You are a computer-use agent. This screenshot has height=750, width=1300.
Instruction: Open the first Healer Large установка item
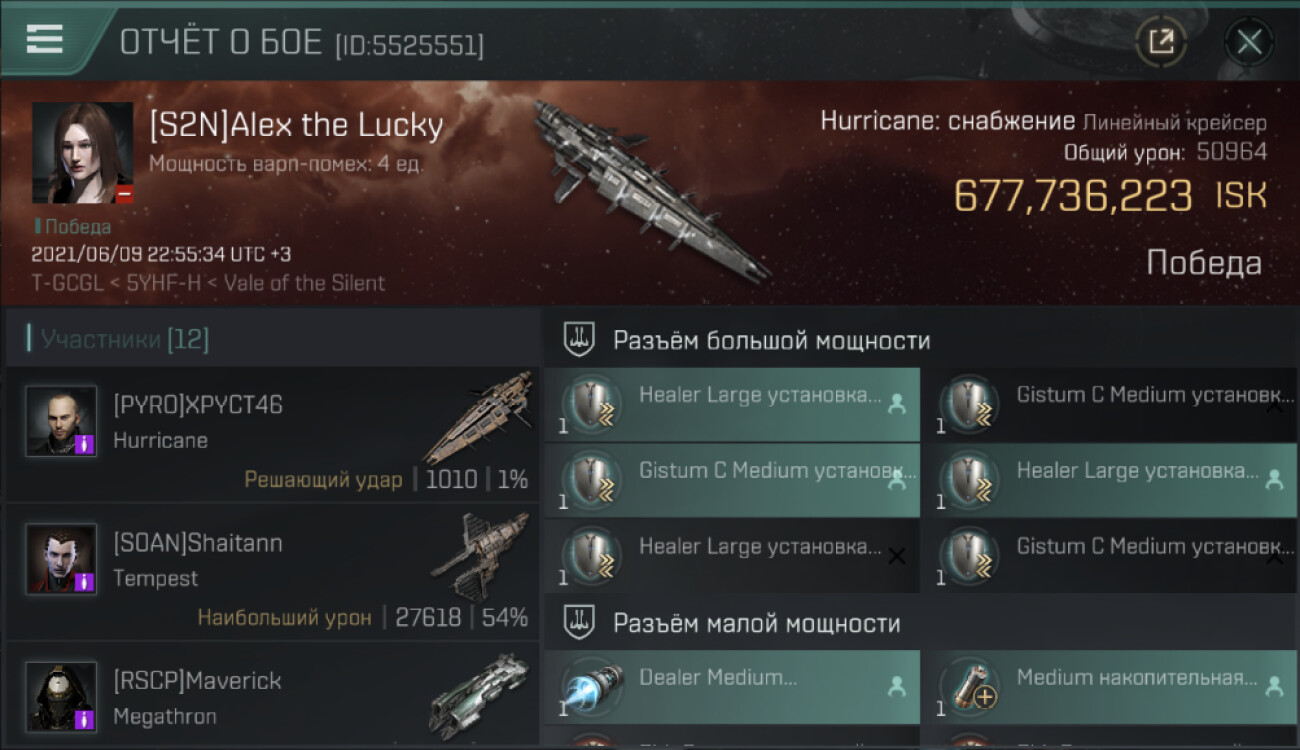tap(732, 404)
